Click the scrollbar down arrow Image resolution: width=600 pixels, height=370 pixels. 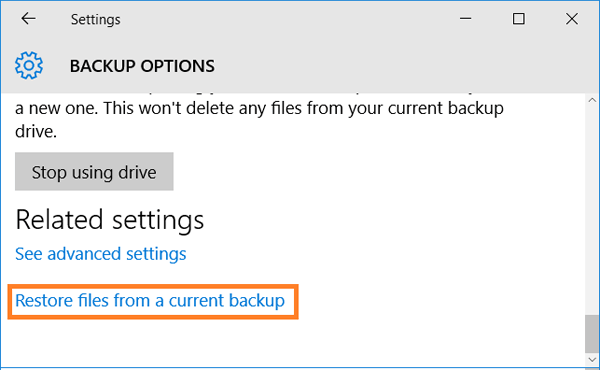pos(592,360)
